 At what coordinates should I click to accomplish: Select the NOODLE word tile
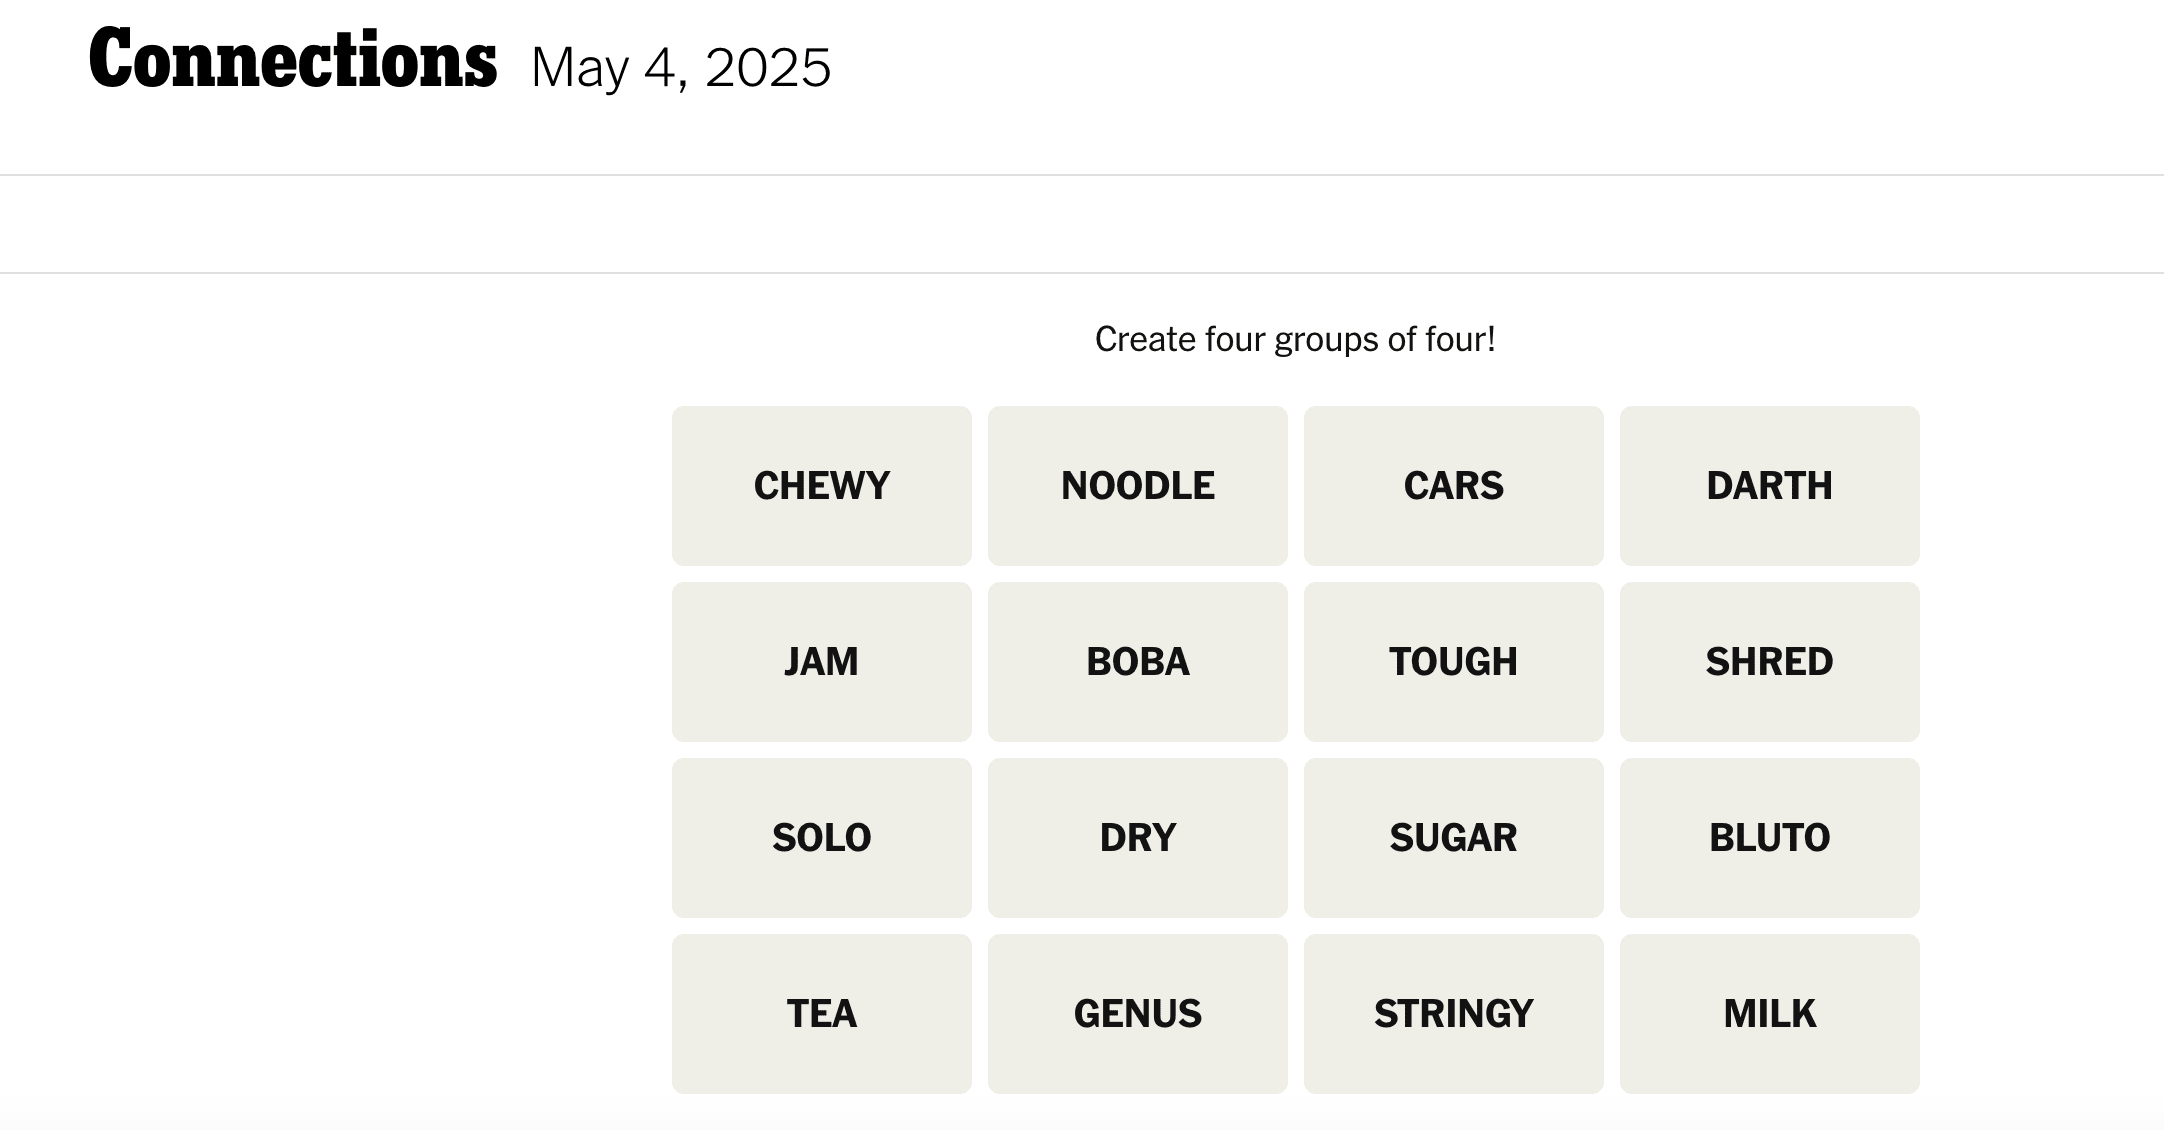(x=1137, y=486)
